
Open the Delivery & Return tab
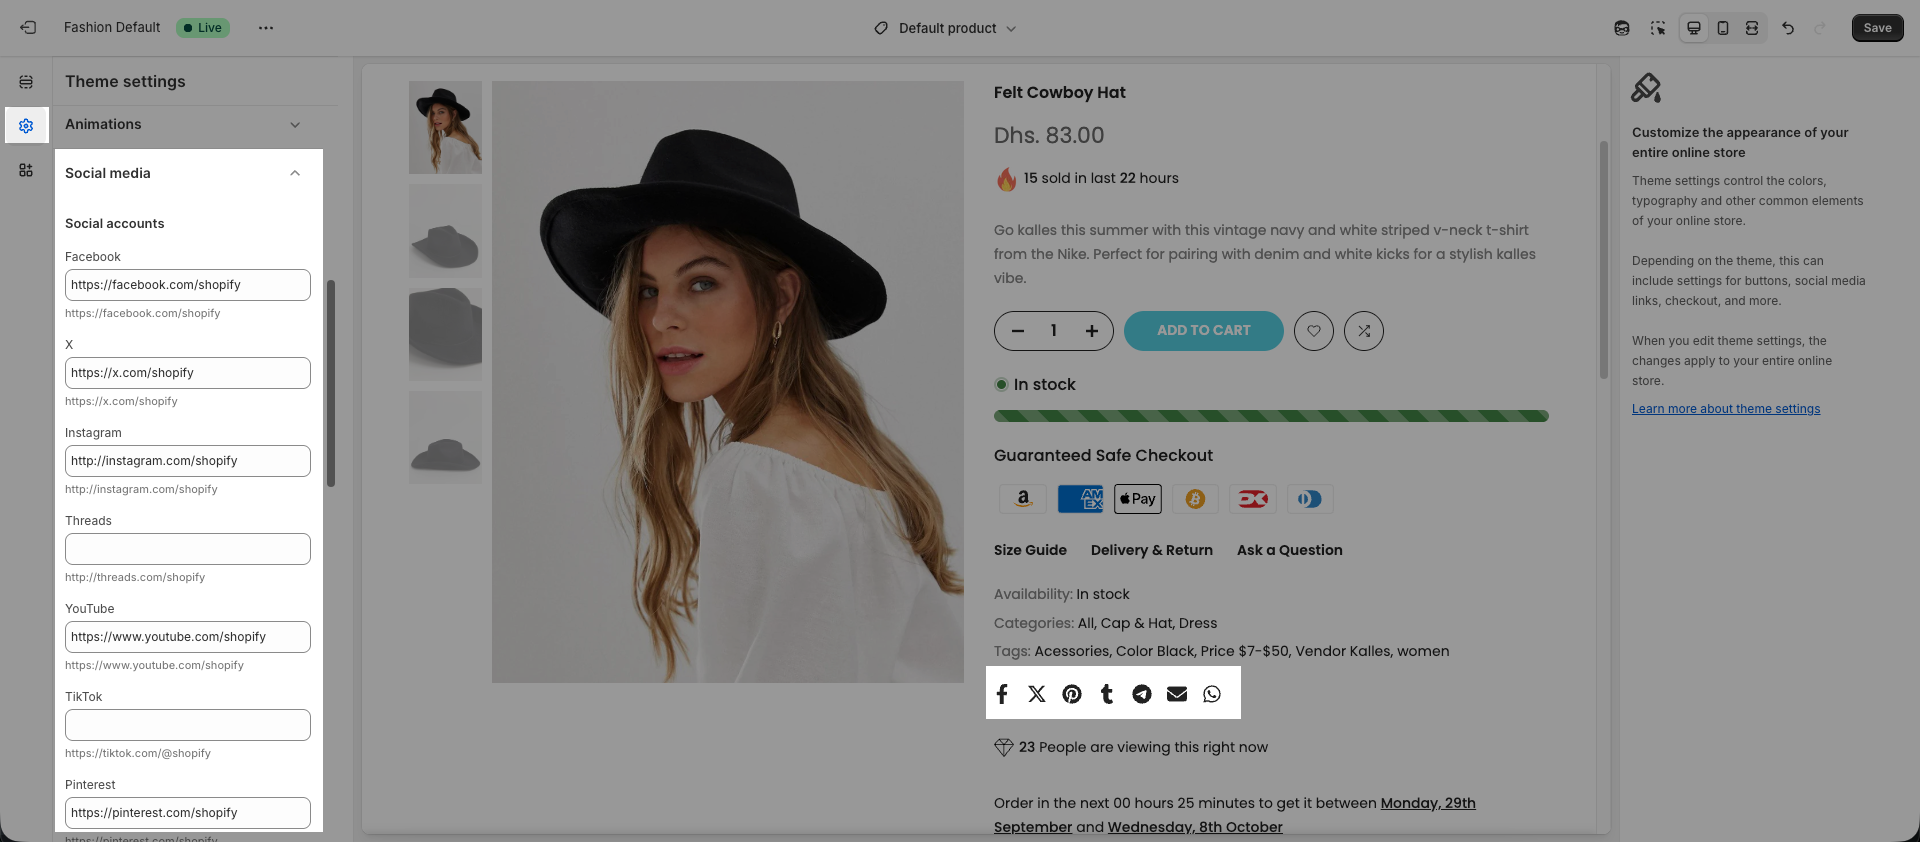(x=1151, y=550)
